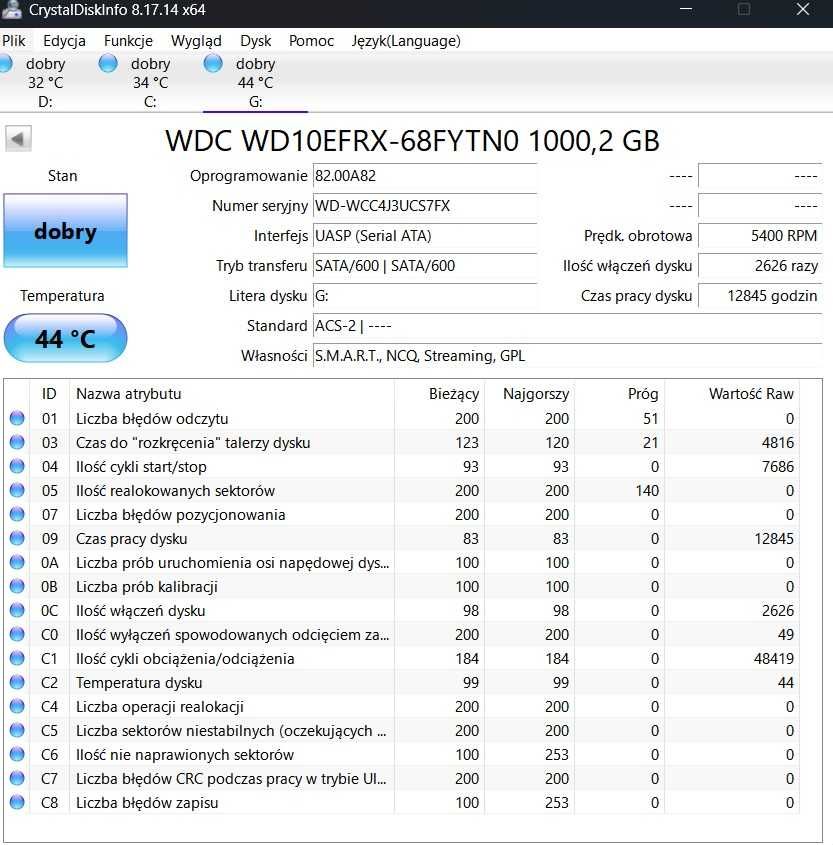Image resolution: width=833 pixels, height=845 pixels.
Task: Select row Ilość nie naprawionych sektorów
Action: [x=402, y=754]
